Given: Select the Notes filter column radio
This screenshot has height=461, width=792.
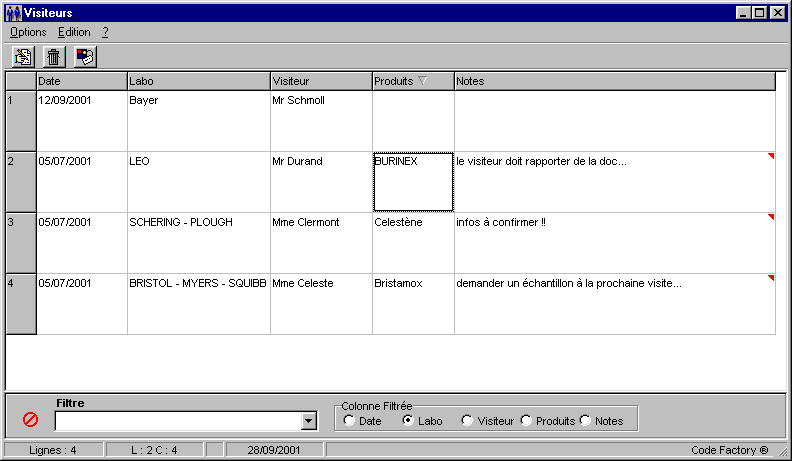Looking at the screenshot, I should (585, 421).
